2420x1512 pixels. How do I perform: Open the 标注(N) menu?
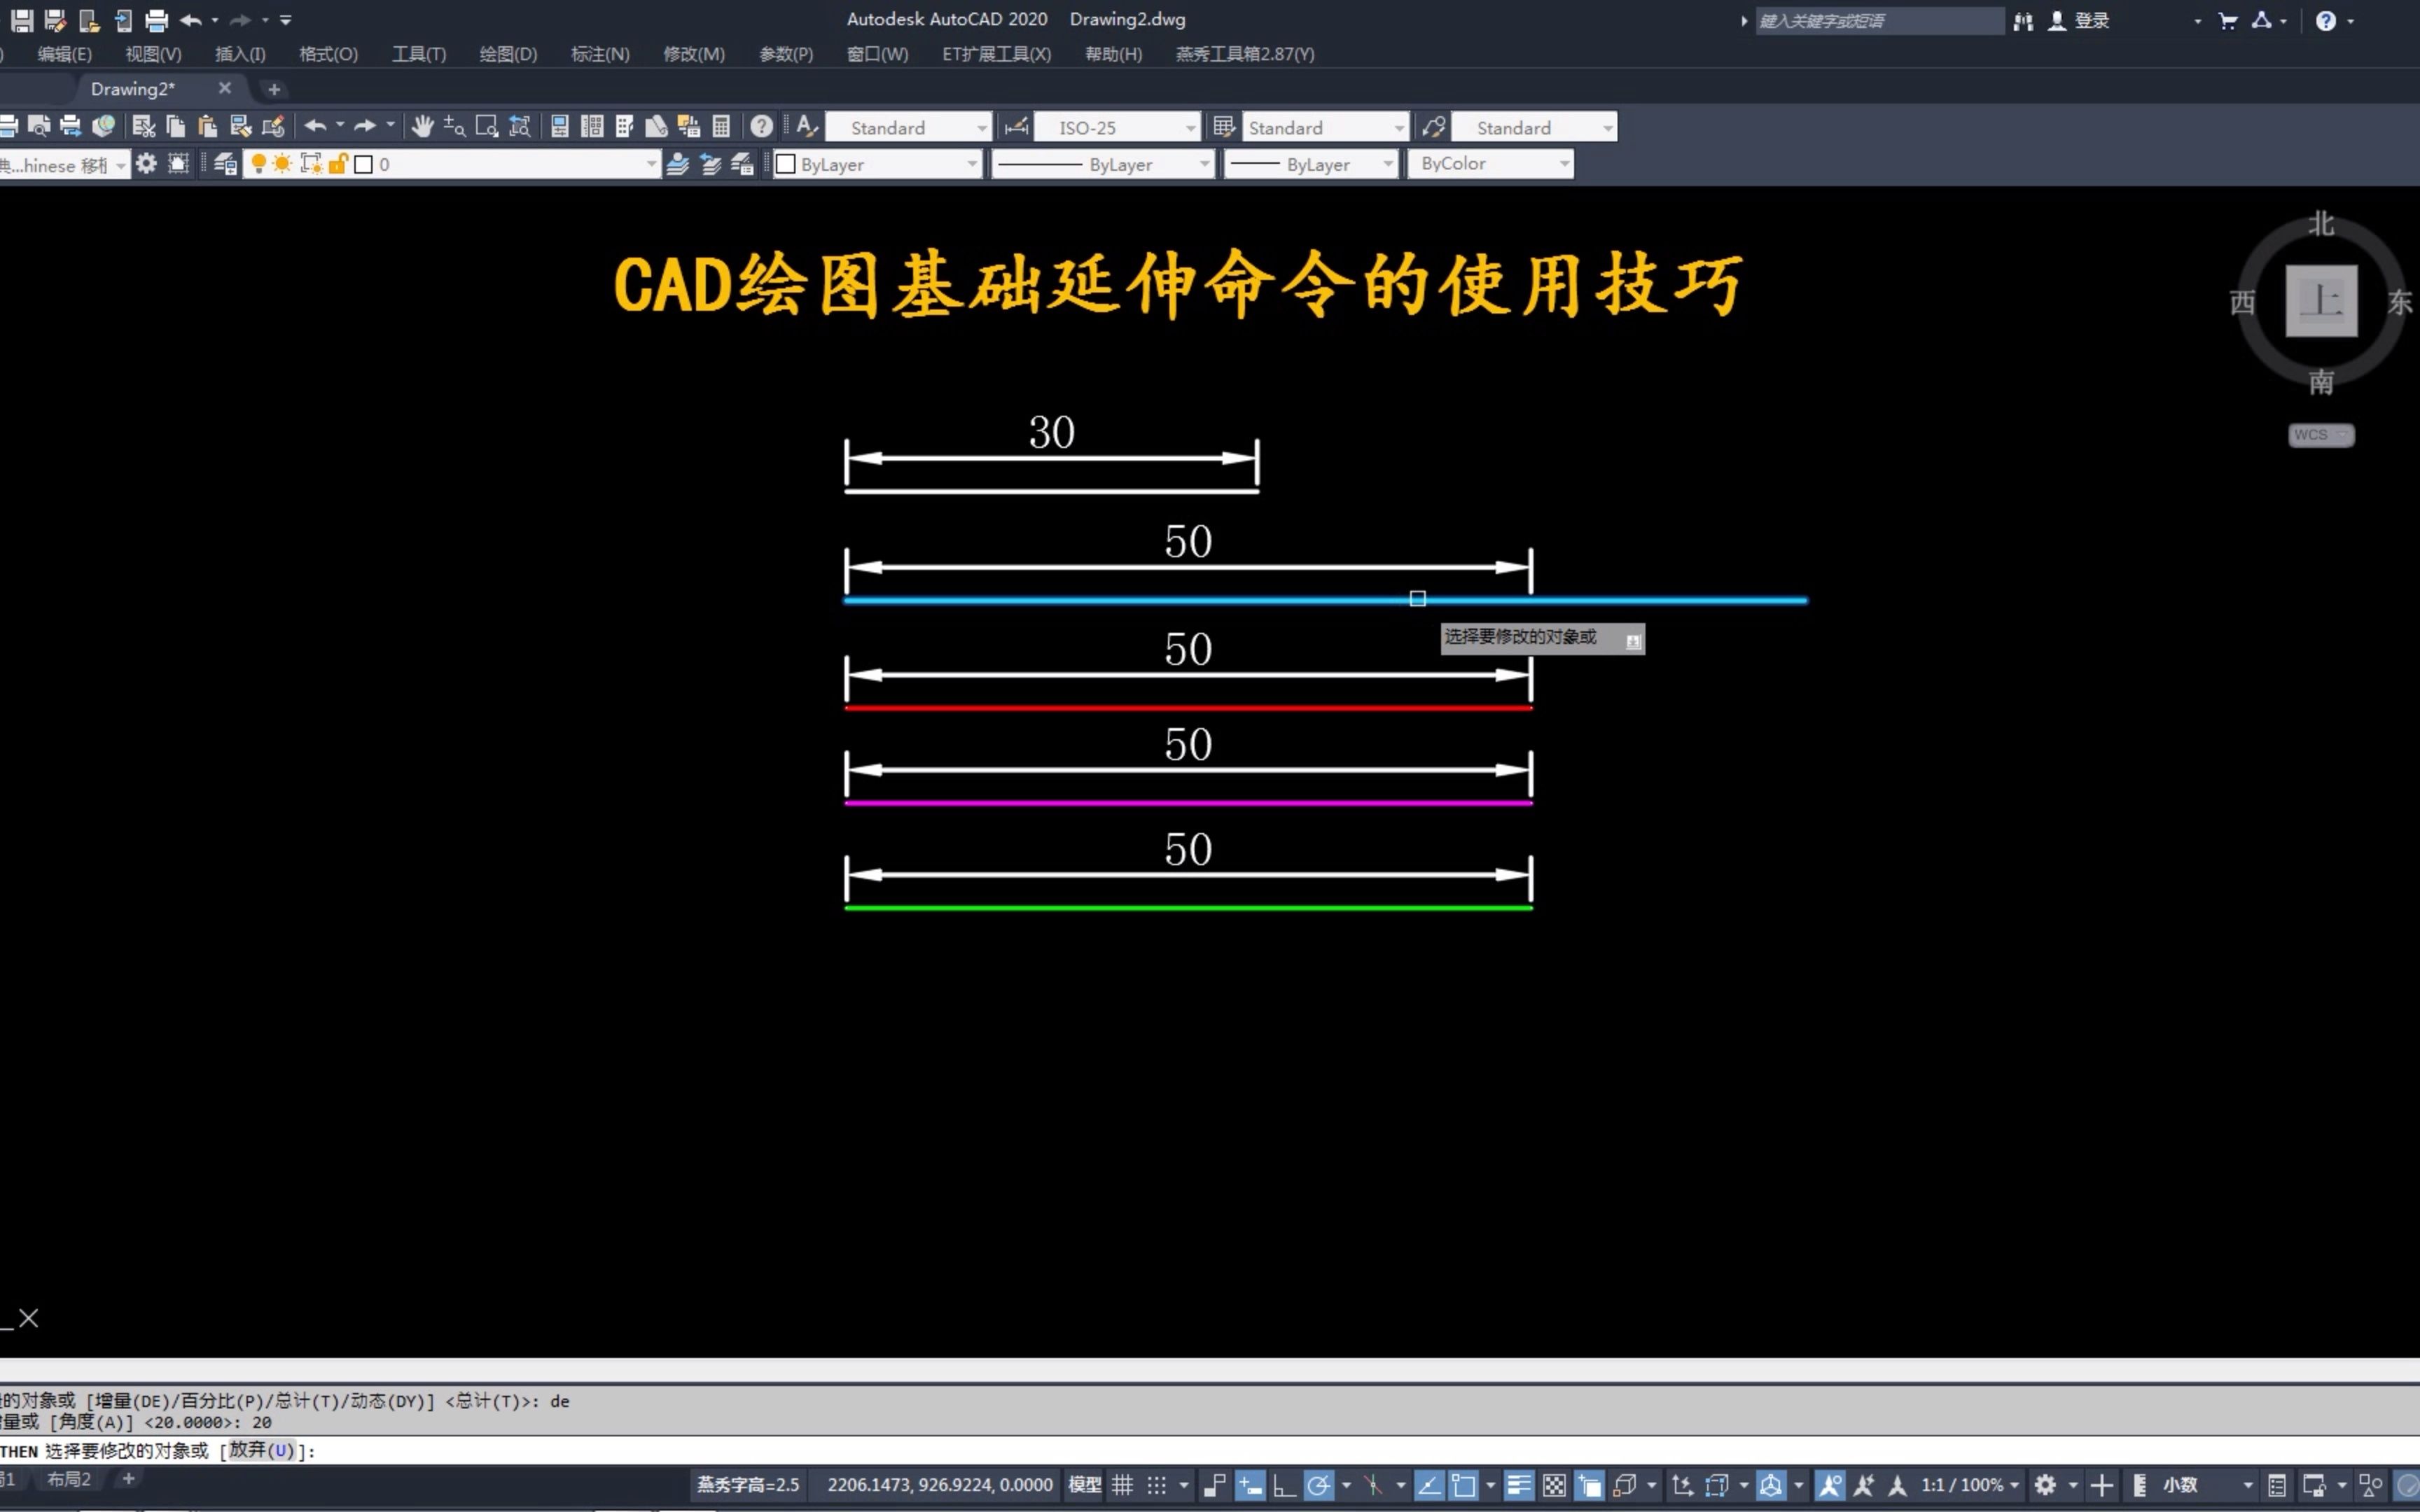click(600, 54)
